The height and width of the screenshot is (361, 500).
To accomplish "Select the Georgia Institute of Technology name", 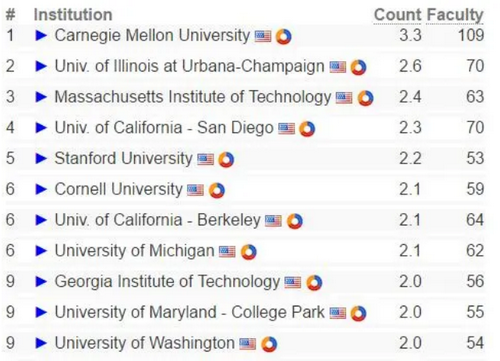I will click(x=167, y=282).
